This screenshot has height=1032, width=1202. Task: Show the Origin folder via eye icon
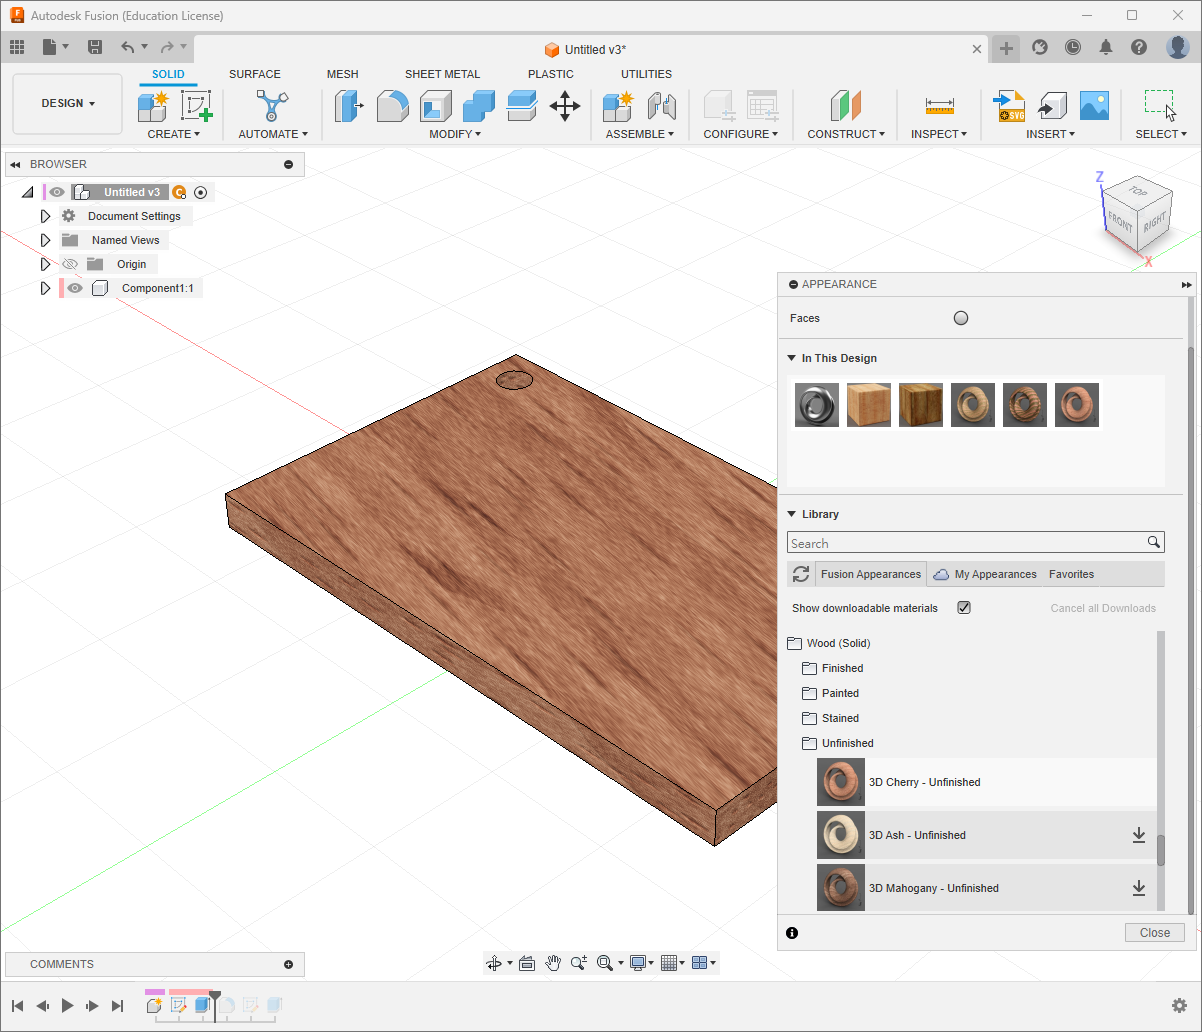[x=70, y=264]
